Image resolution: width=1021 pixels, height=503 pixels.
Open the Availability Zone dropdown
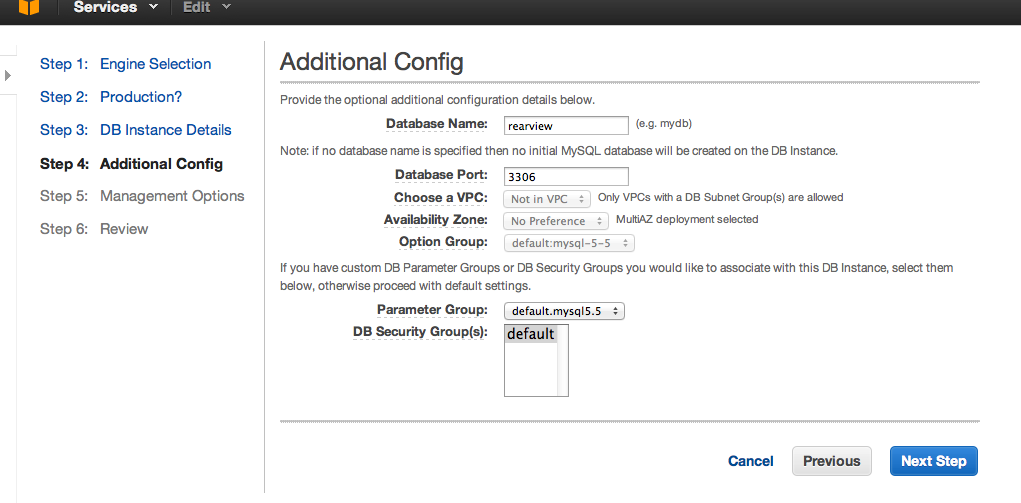pos(555,221)
